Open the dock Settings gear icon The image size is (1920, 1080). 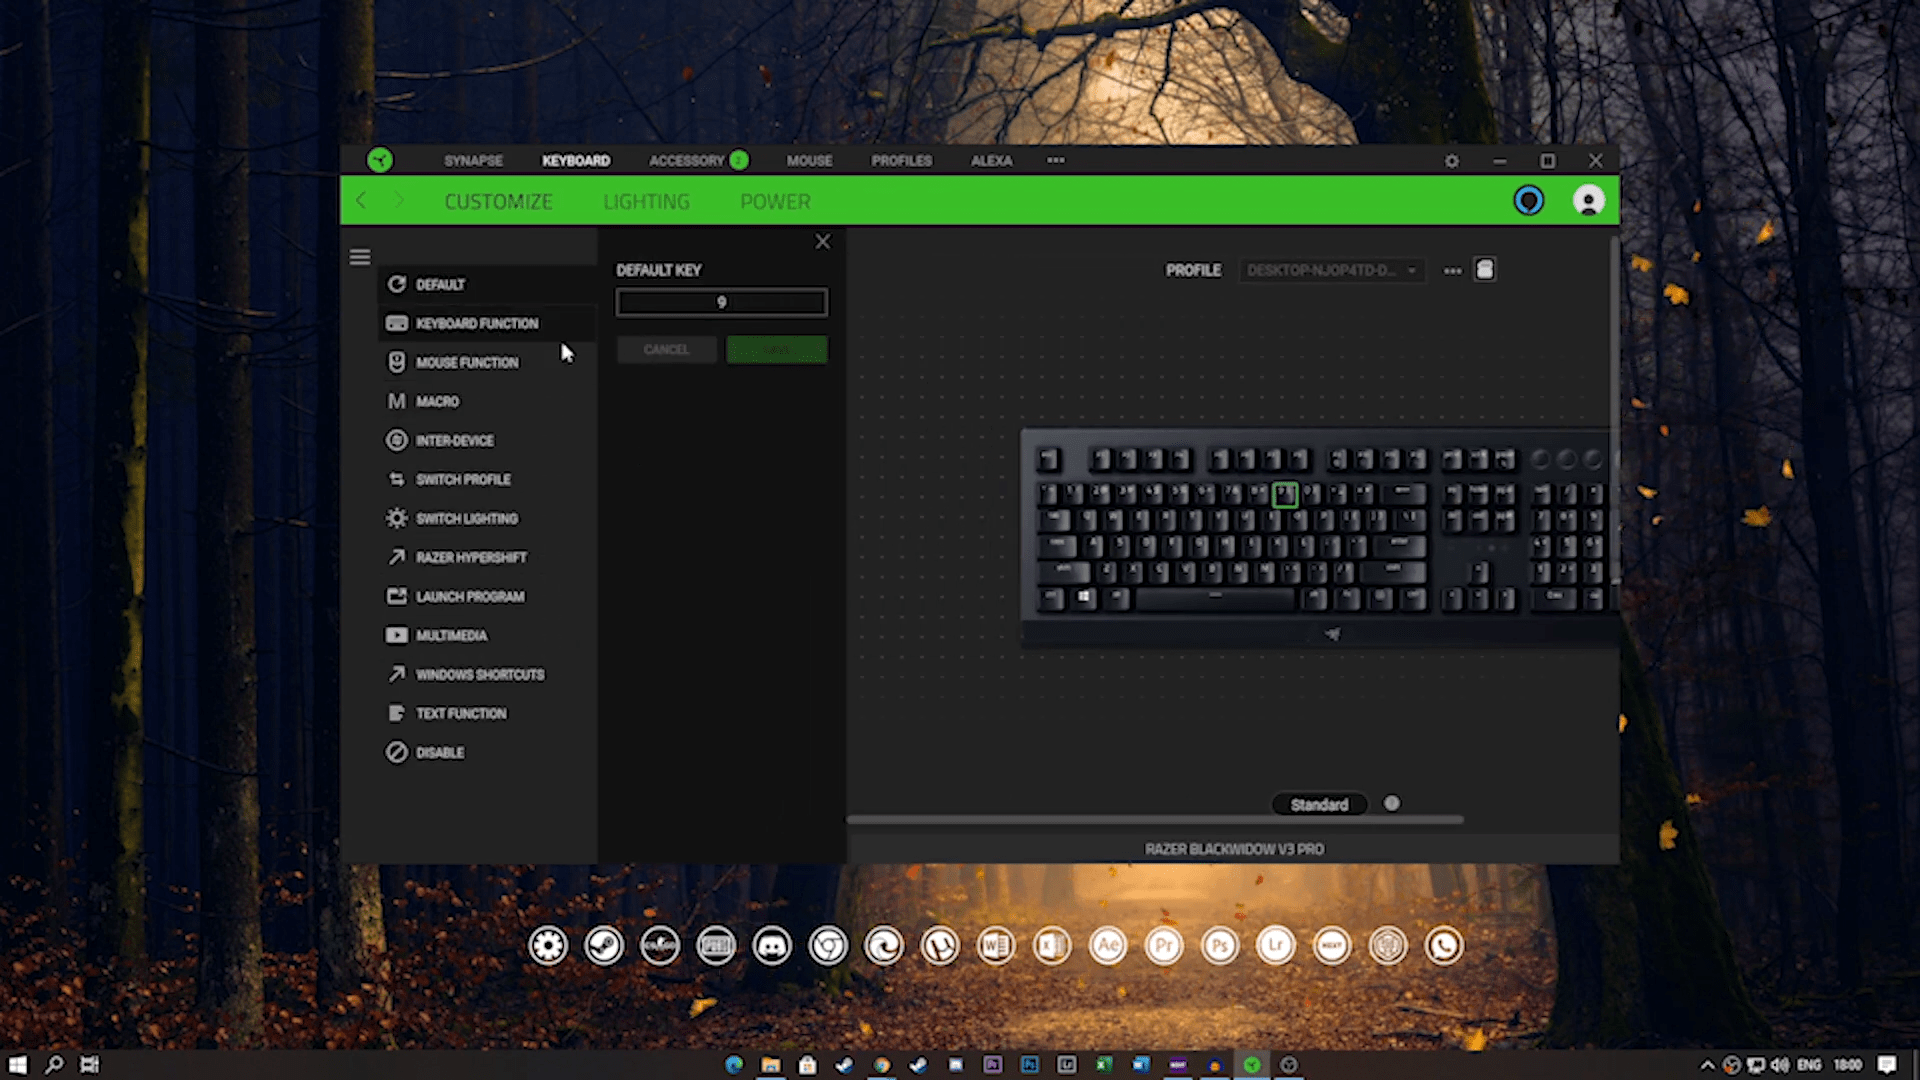(x=548, y=945)
